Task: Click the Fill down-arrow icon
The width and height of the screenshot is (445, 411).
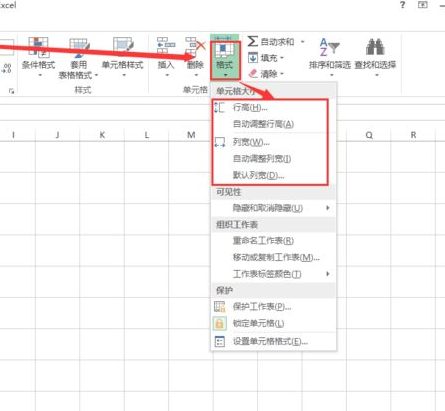Action: tap(253, 58)
